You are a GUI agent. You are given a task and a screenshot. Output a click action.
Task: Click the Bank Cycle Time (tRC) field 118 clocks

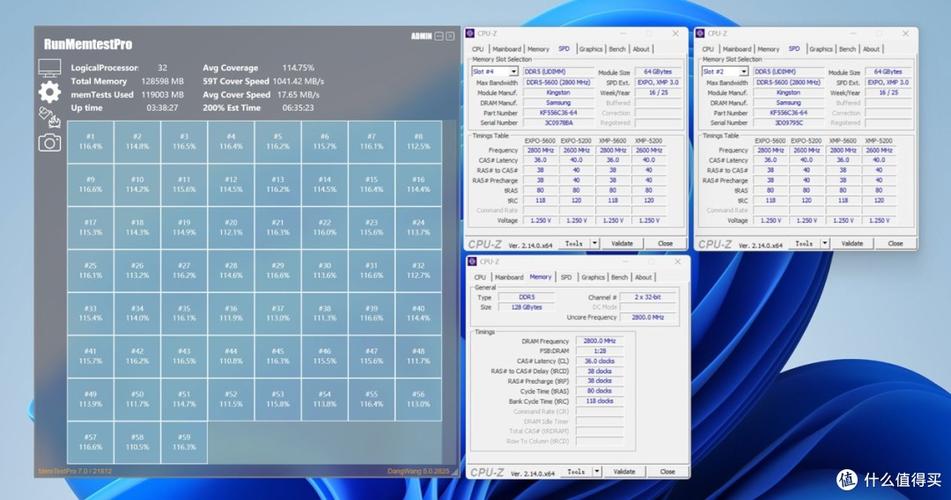point(600,401)
